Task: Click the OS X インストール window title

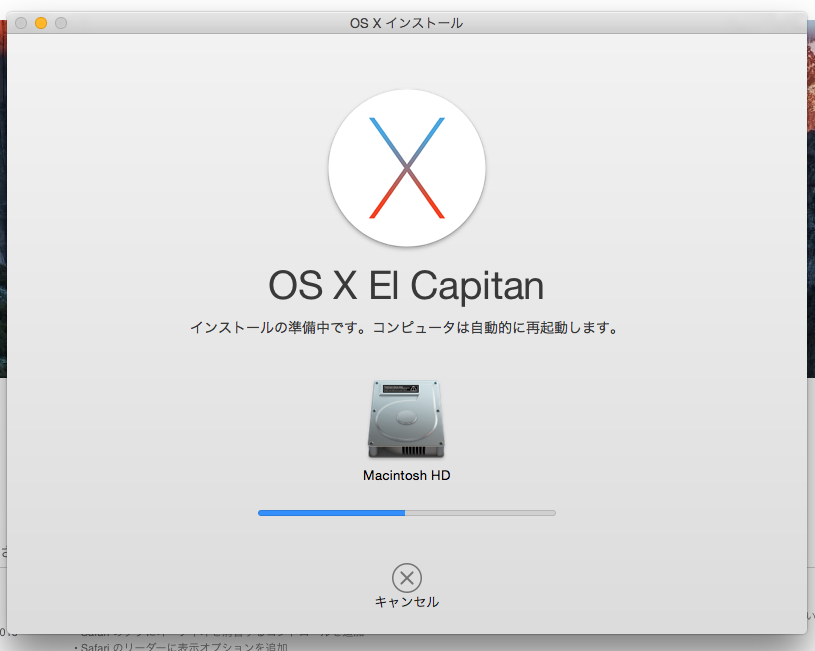Action: [406, 23]
